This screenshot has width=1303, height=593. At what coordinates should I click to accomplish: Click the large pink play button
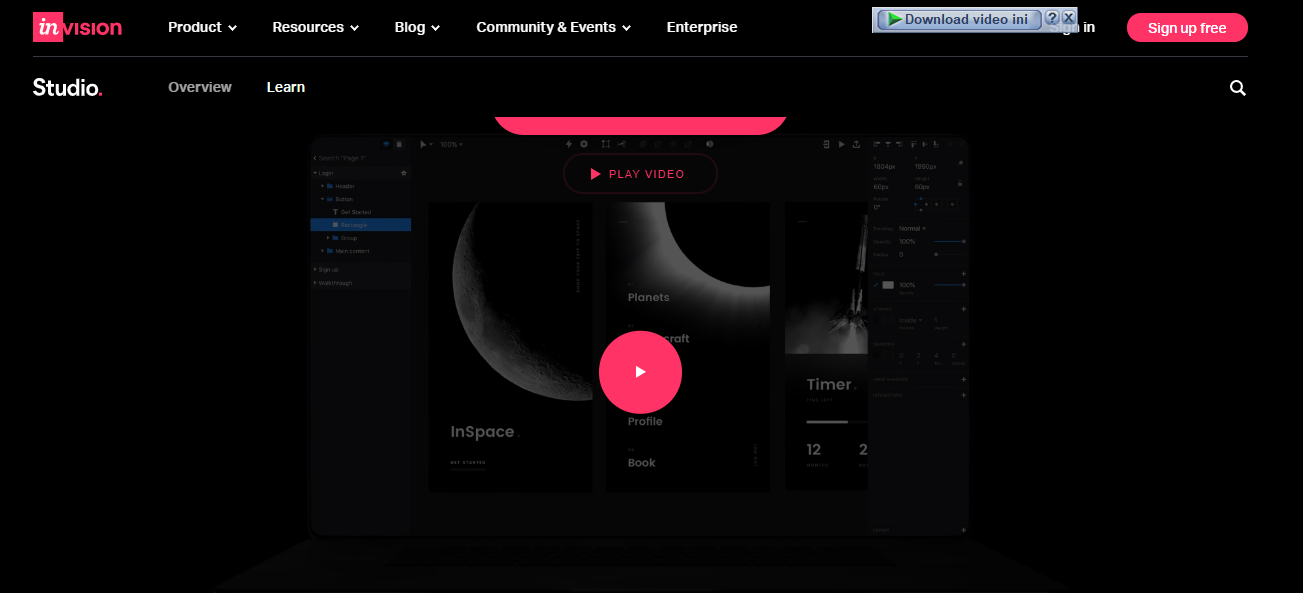click(x=640, y=372)
